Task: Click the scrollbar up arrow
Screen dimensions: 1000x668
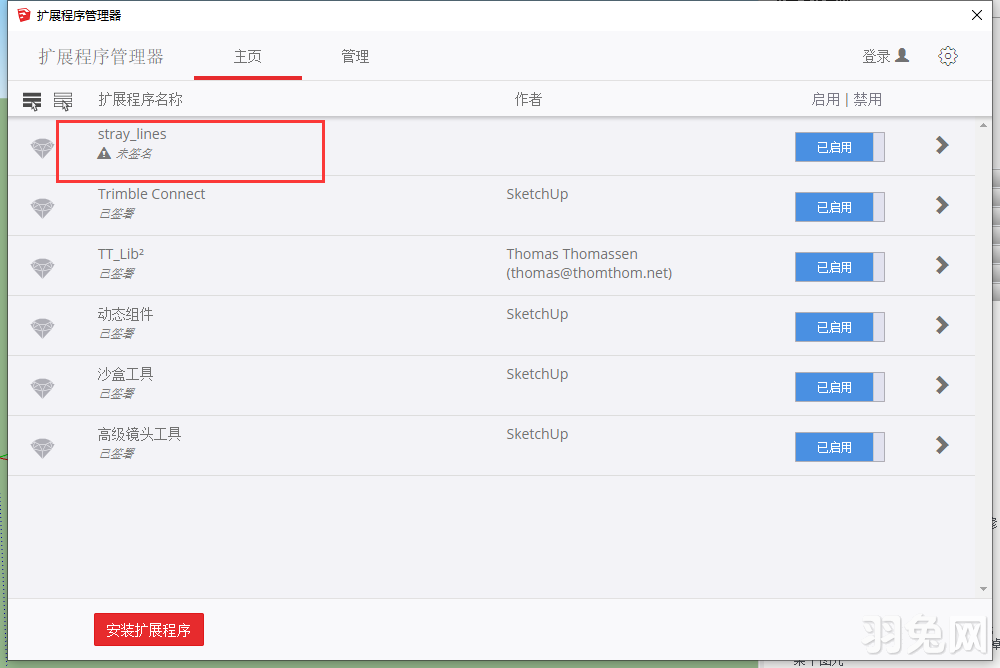Action: pos(982,125)
